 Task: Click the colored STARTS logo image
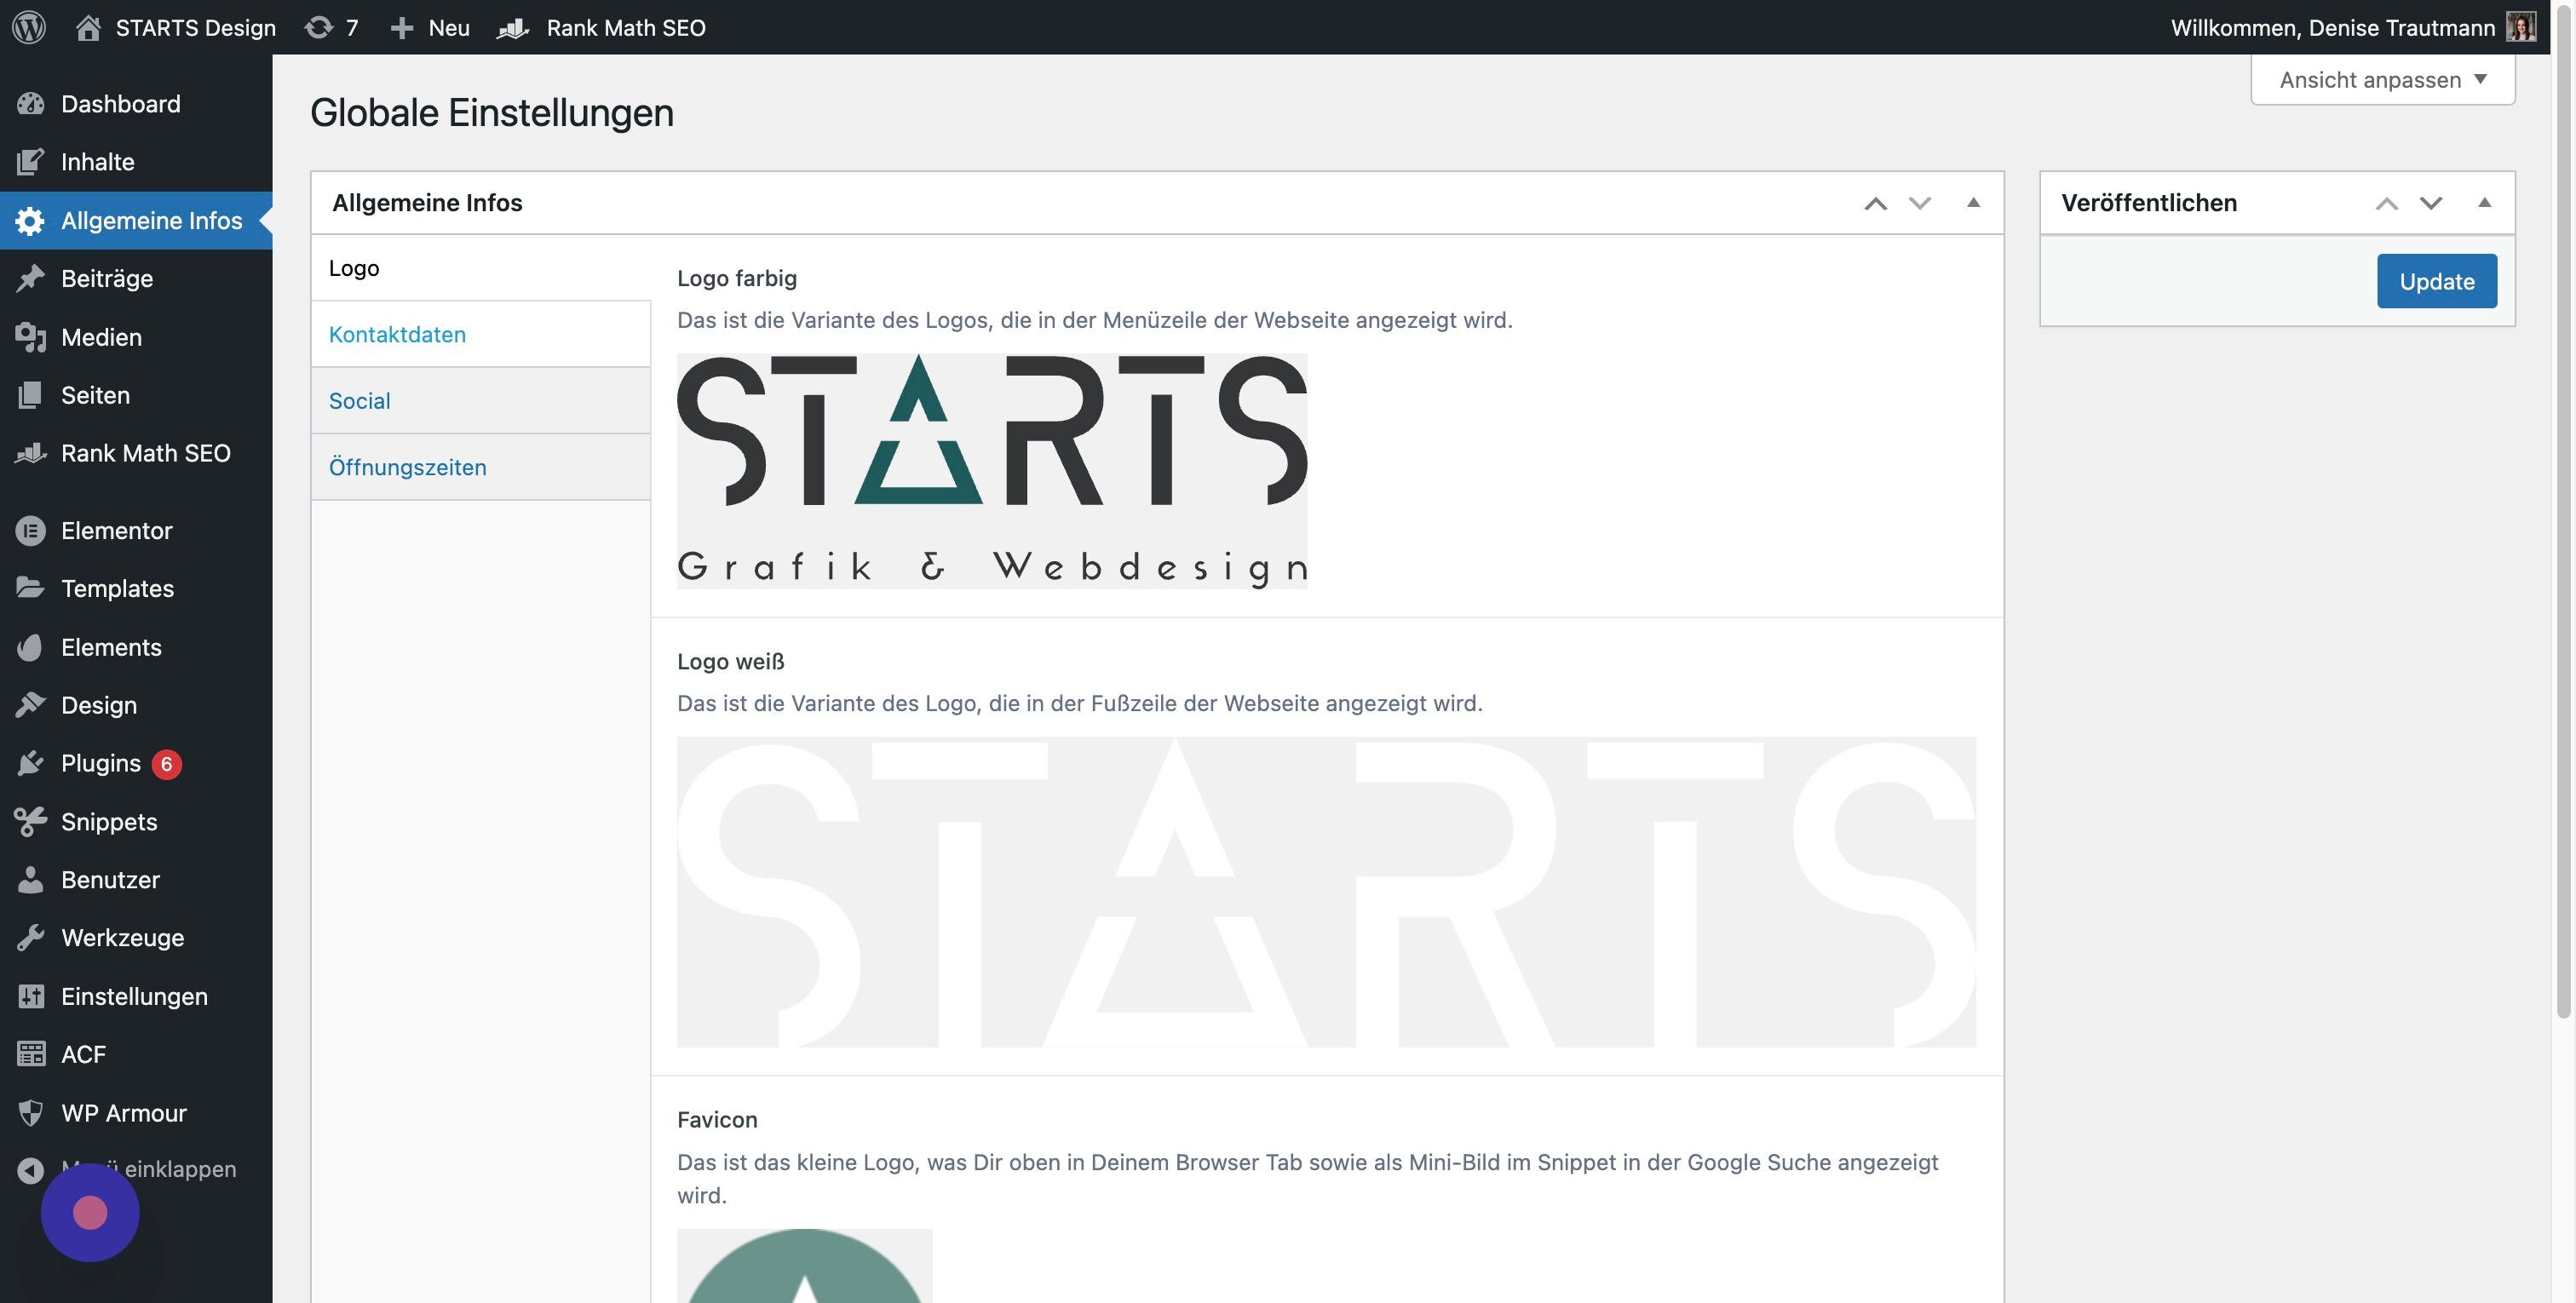[x=992, y=471]
